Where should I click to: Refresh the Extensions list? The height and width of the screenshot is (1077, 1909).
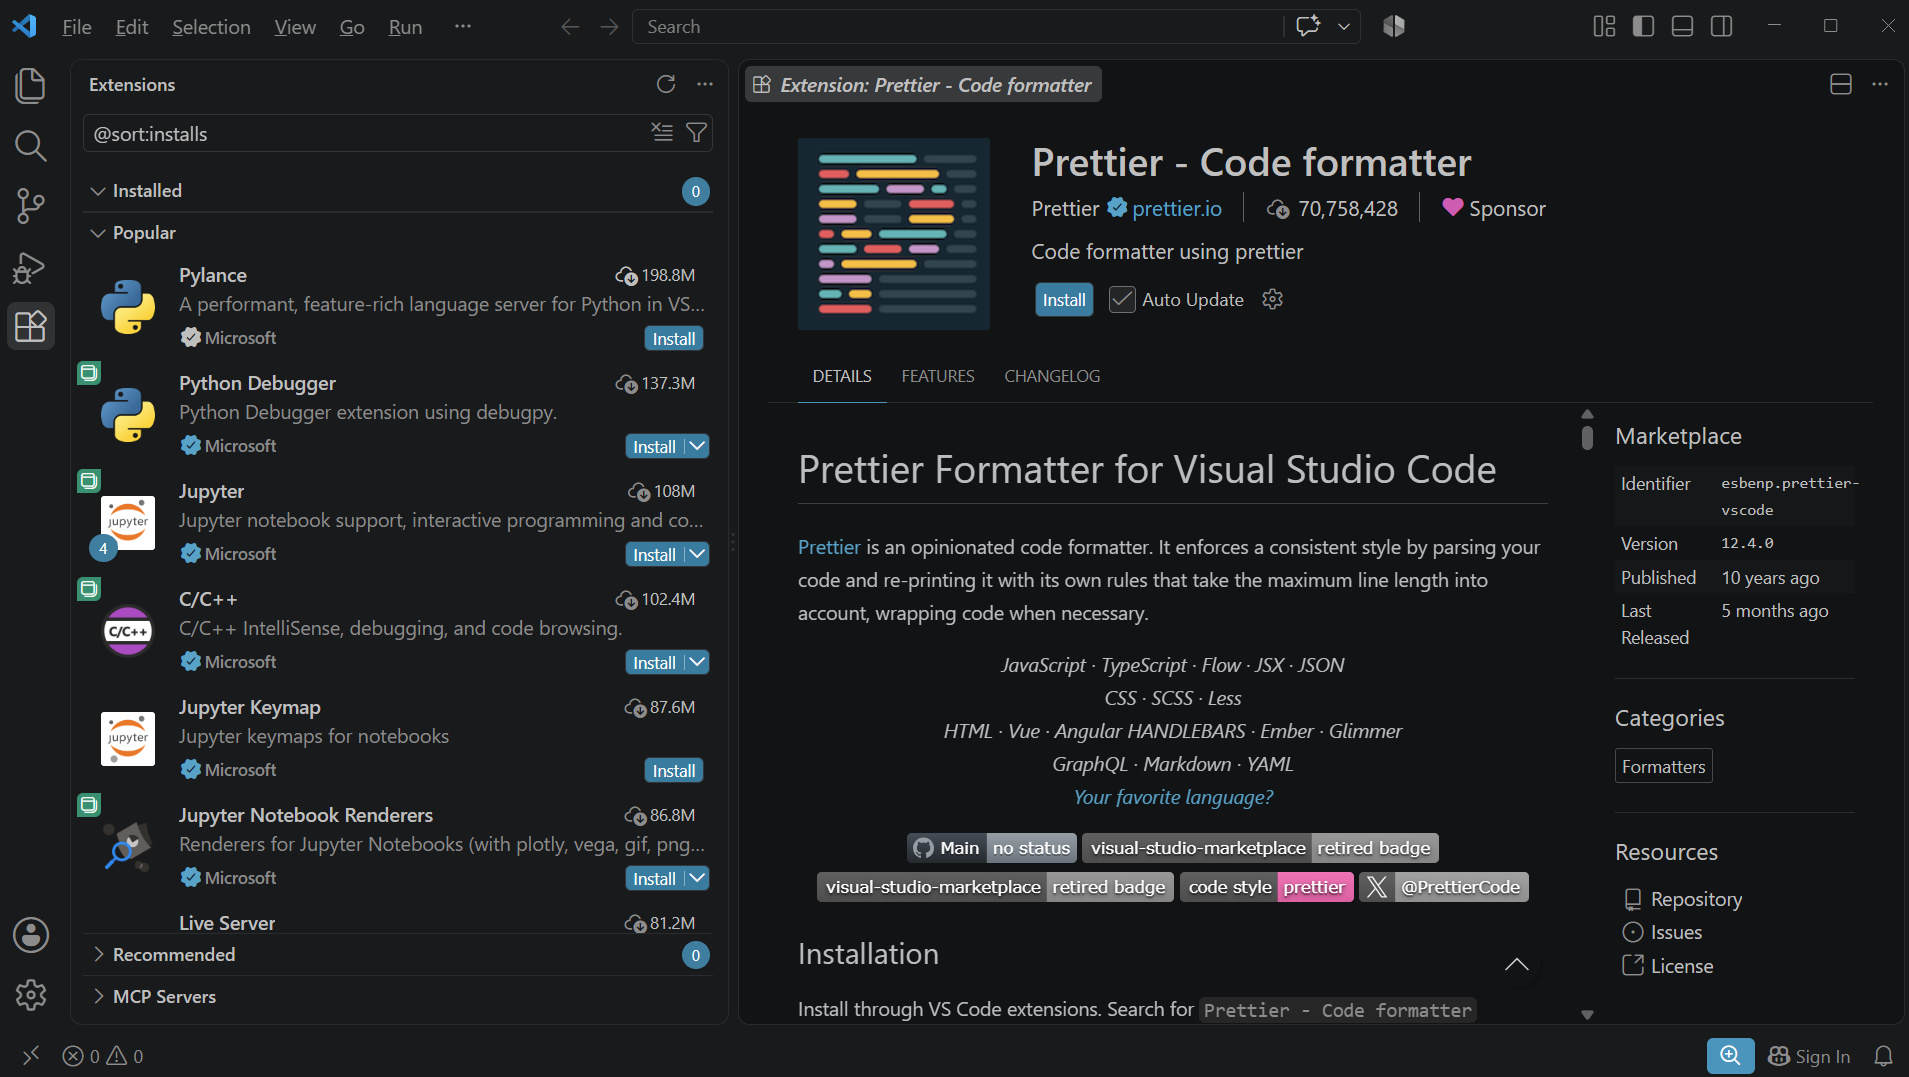click(x=666, y=84)
